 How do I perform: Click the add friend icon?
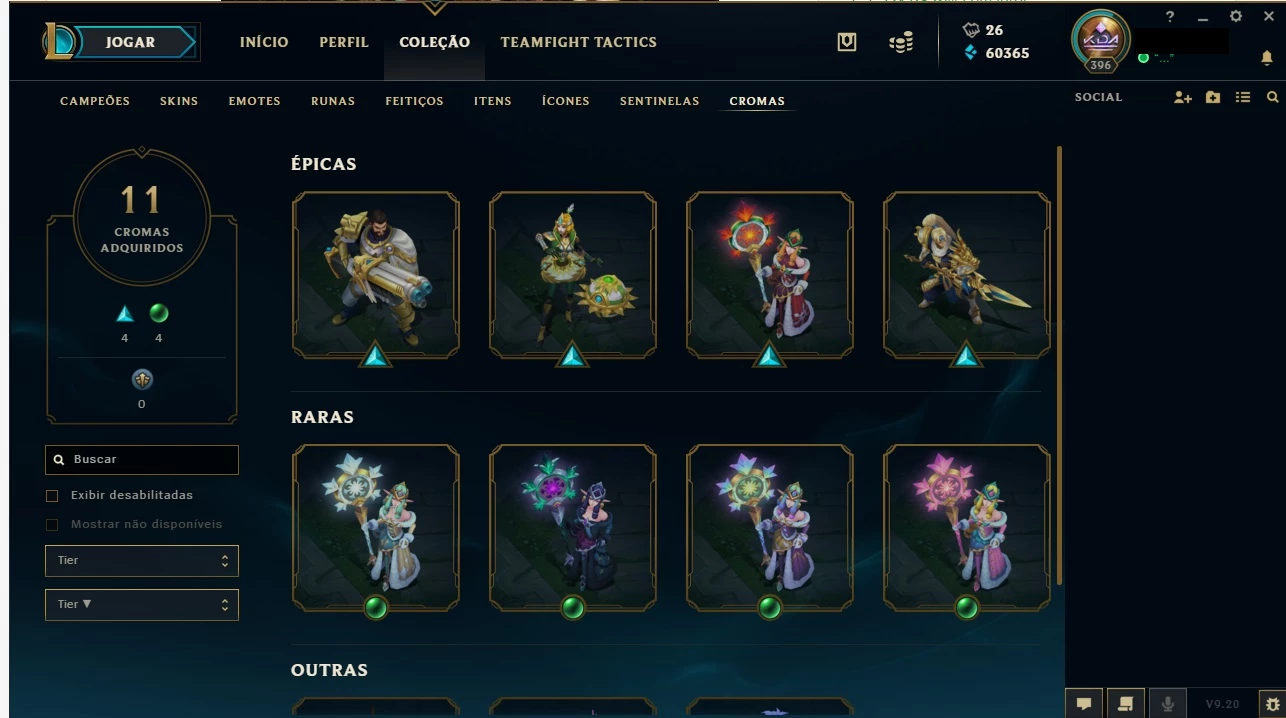1183,97
